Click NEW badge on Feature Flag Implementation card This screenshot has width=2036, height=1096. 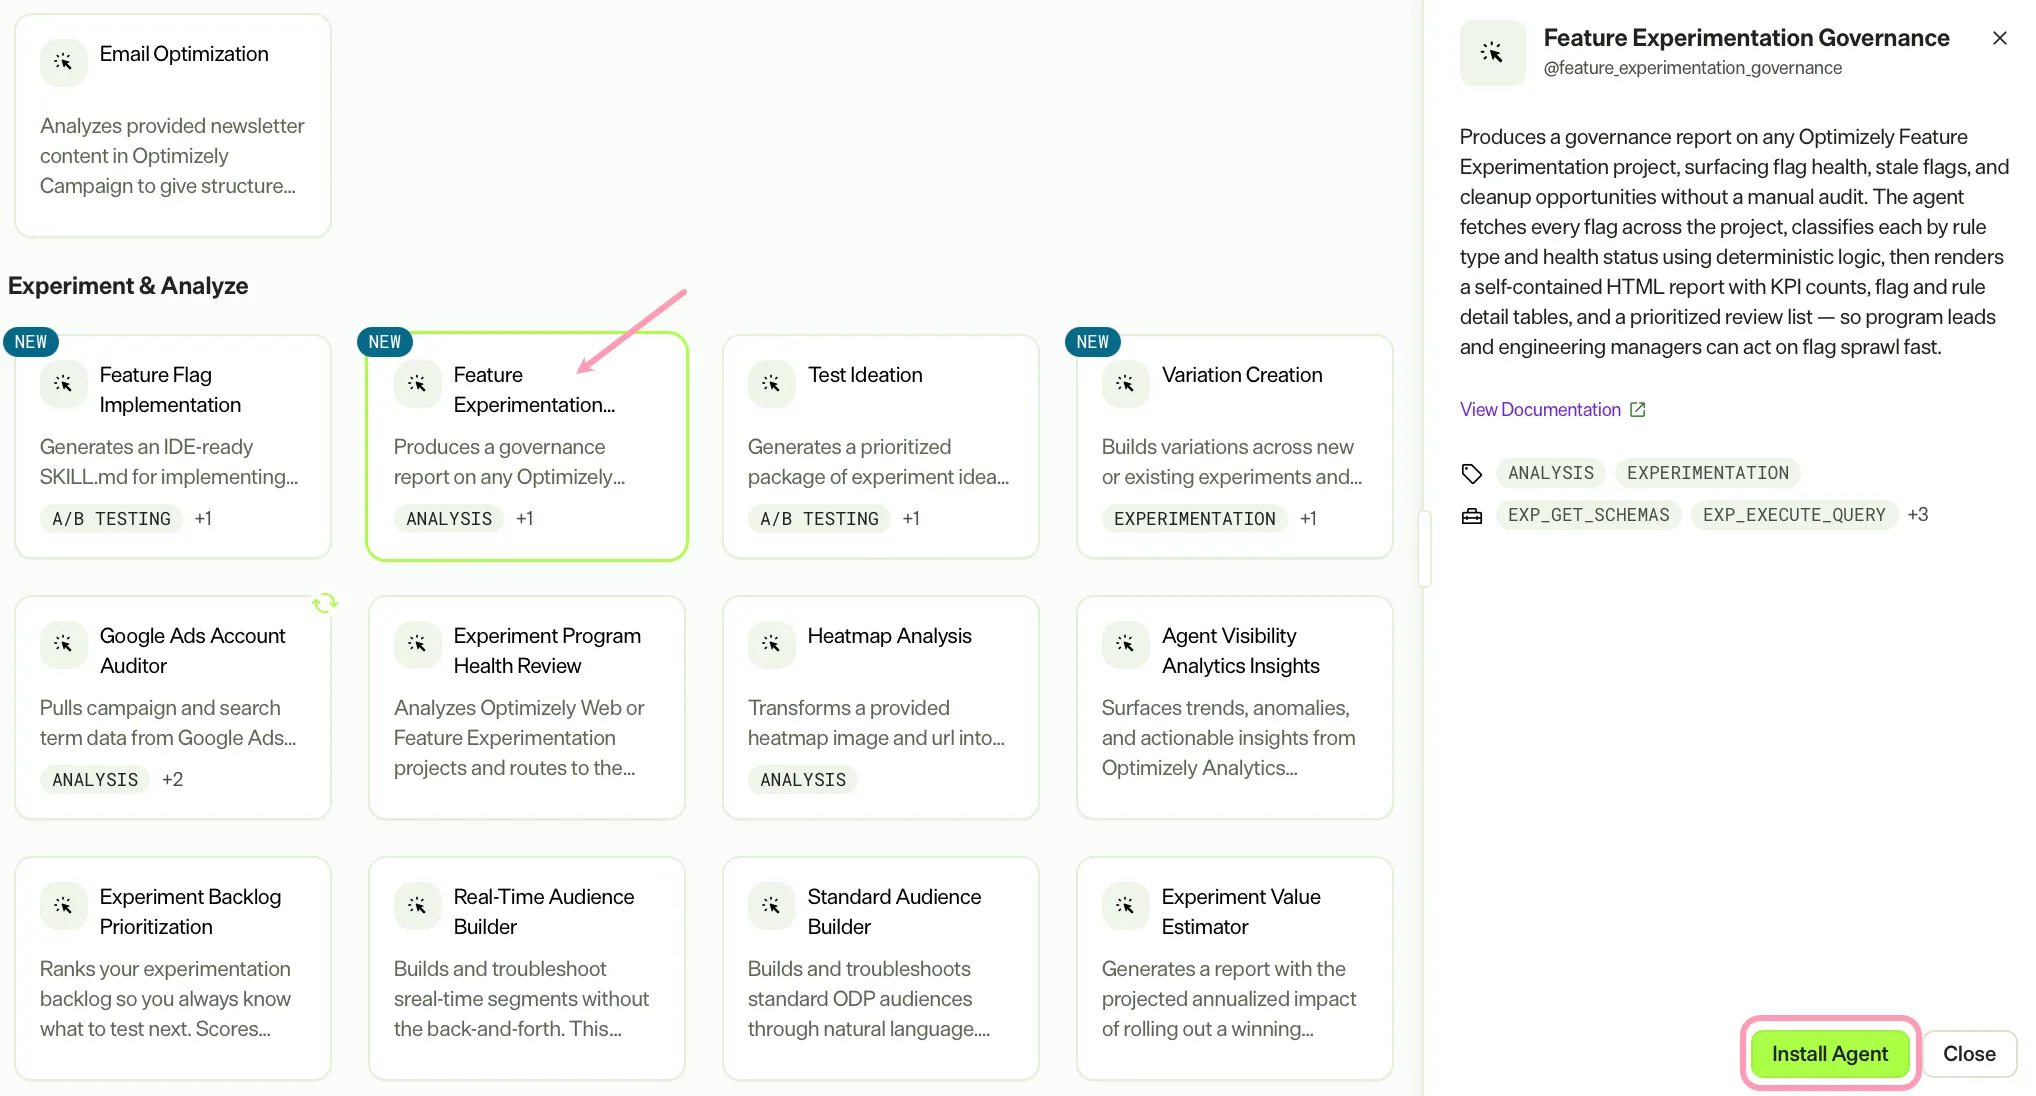click(x=31, y=342)
